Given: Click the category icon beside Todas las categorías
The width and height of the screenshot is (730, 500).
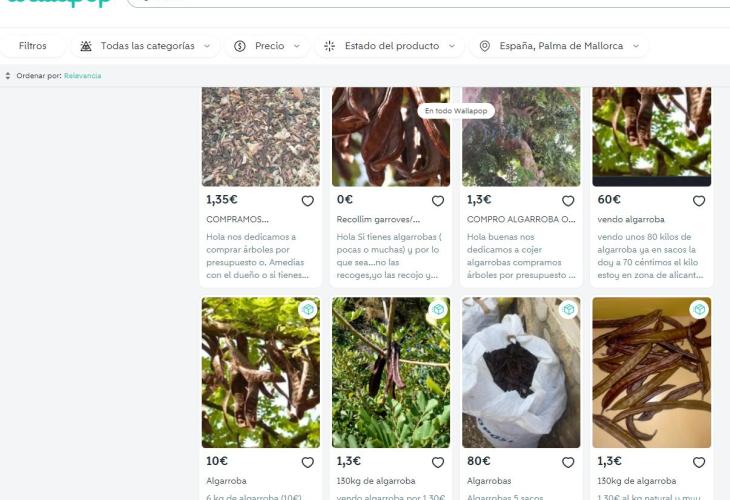Looking at the screenshot, I should pyautogui.click(x=86, y=46).
